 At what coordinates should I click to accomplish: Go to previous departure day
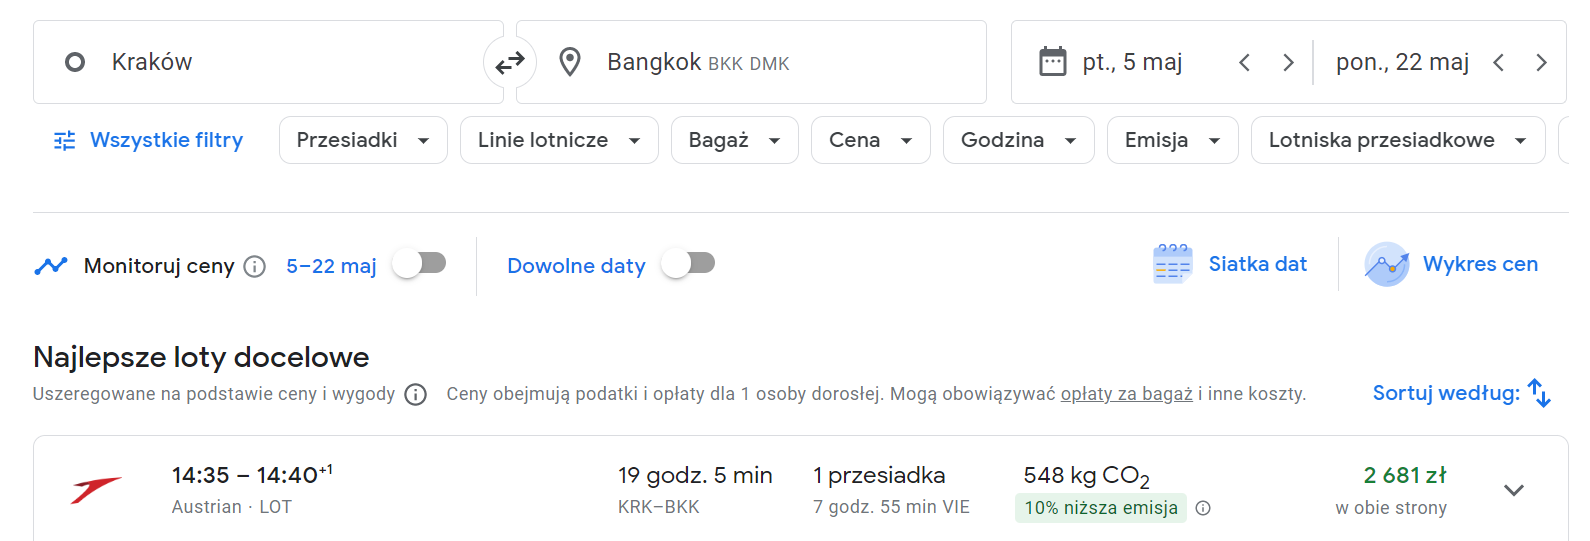[x=1244, y=63]
